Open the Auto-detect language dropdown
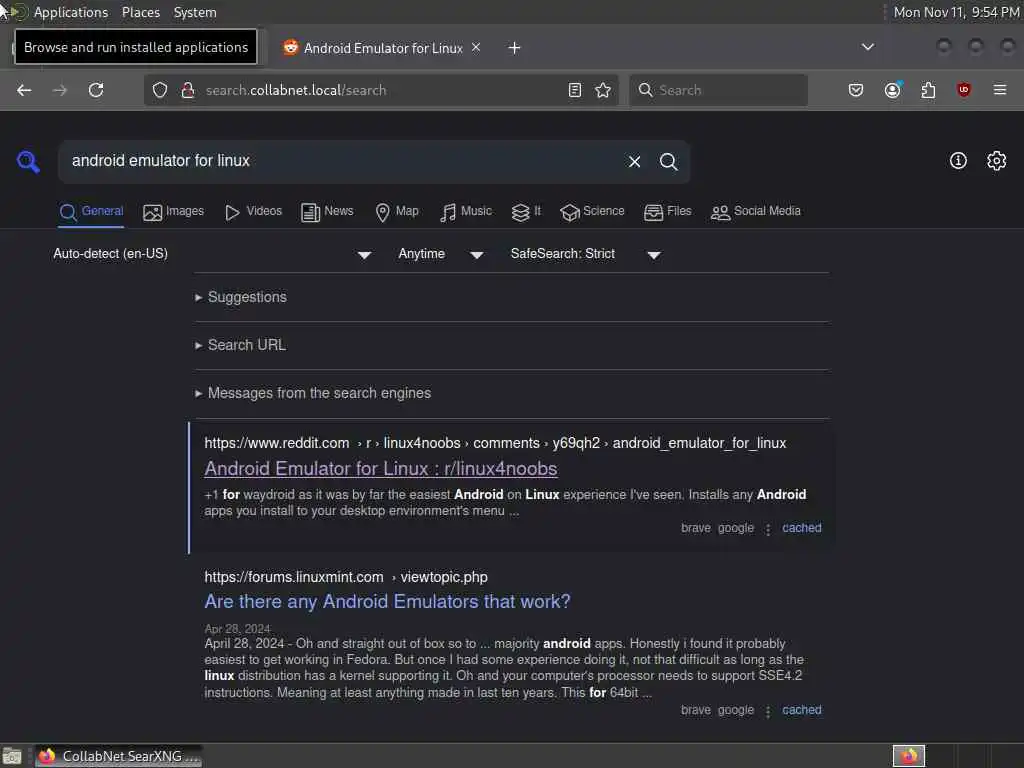 coord(212,254)
